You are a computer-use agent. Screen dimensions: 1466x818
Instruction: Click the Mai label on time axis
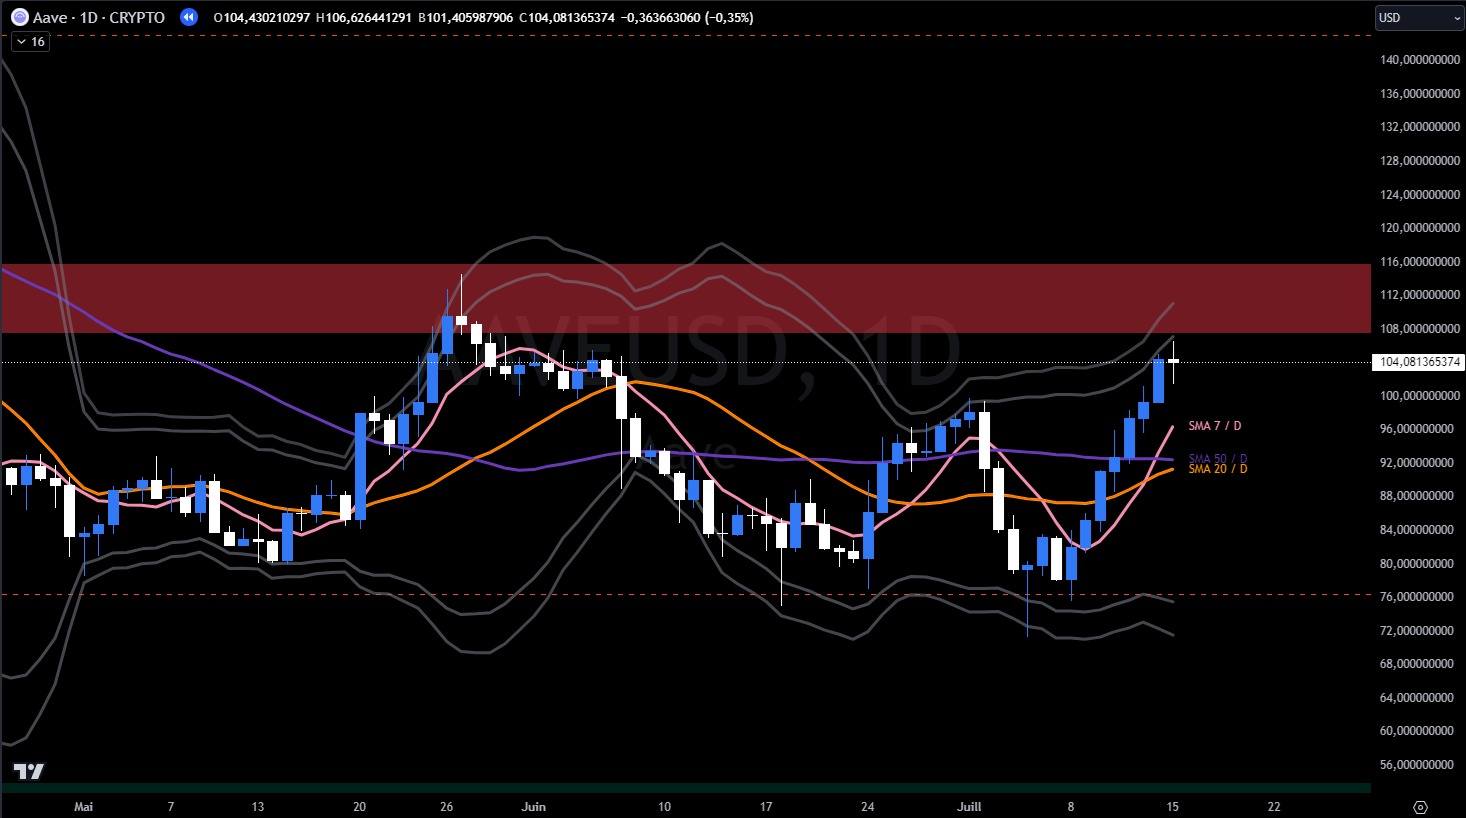84,807
